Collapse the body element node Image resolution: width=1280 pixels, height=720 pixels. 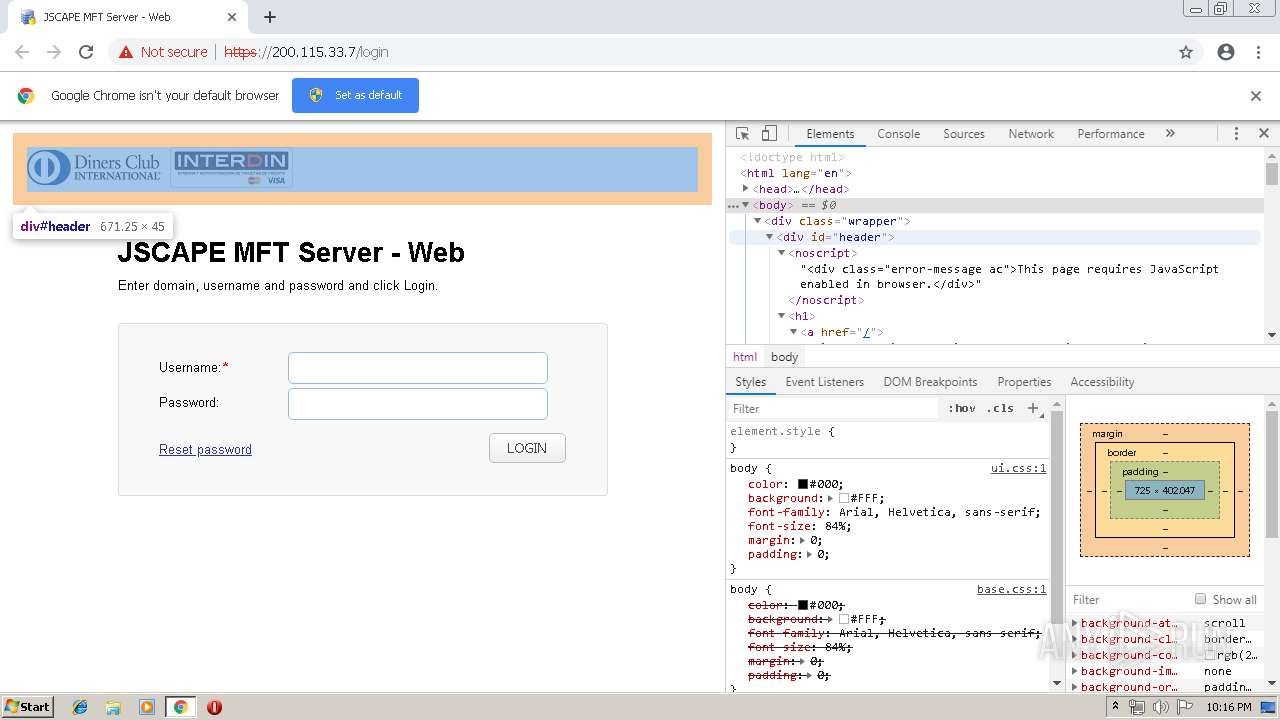pos(745,205)
